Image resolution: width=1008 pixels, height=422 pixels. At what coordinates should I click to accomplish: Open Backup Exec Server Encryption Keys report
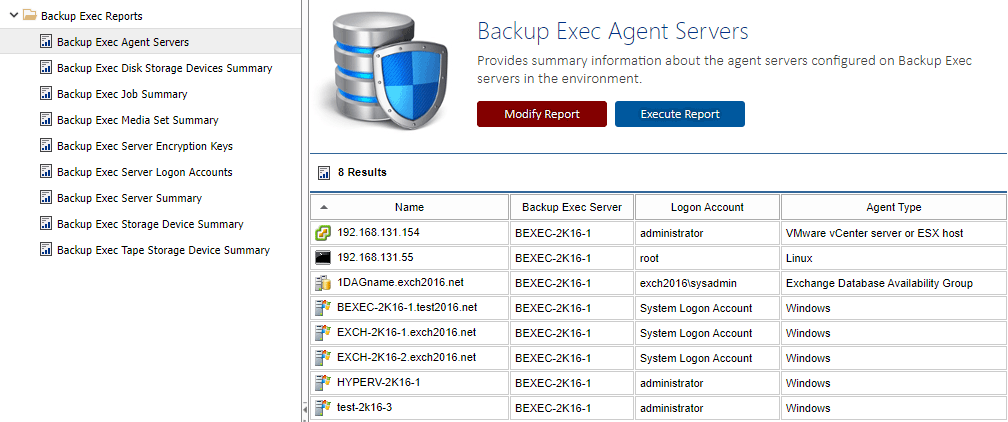[145, 146]
